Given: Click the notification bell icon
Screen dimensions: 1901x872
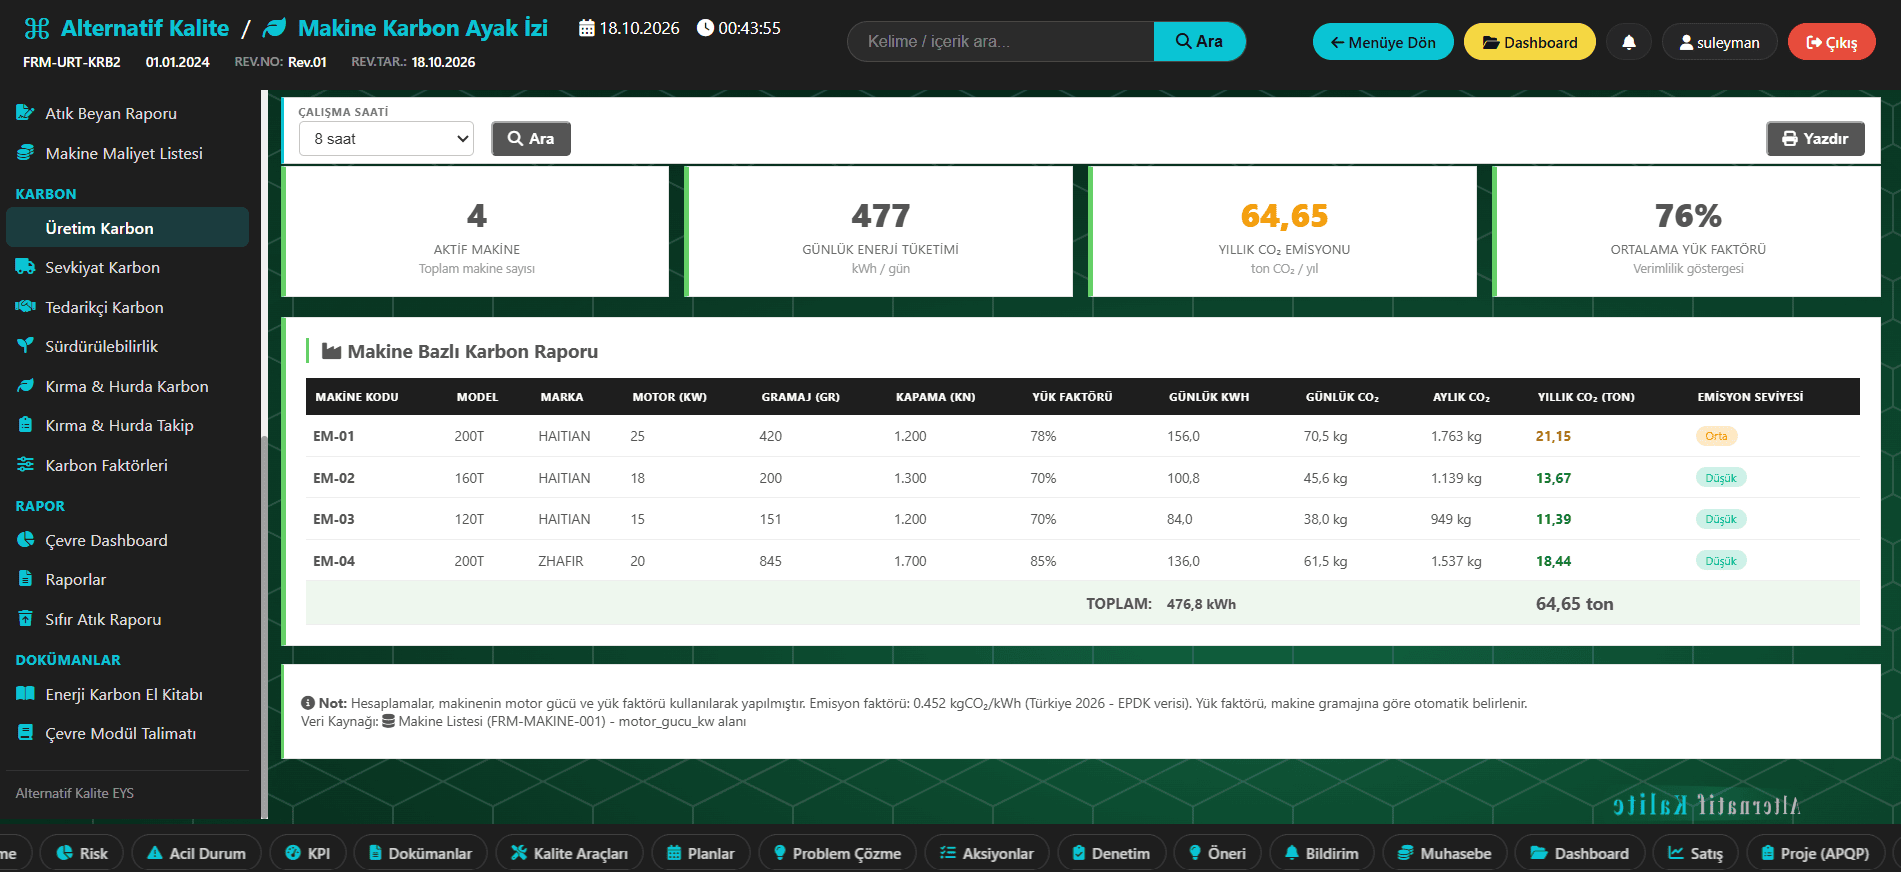Looking at the screenshot, I should (x=1628, y=42).
